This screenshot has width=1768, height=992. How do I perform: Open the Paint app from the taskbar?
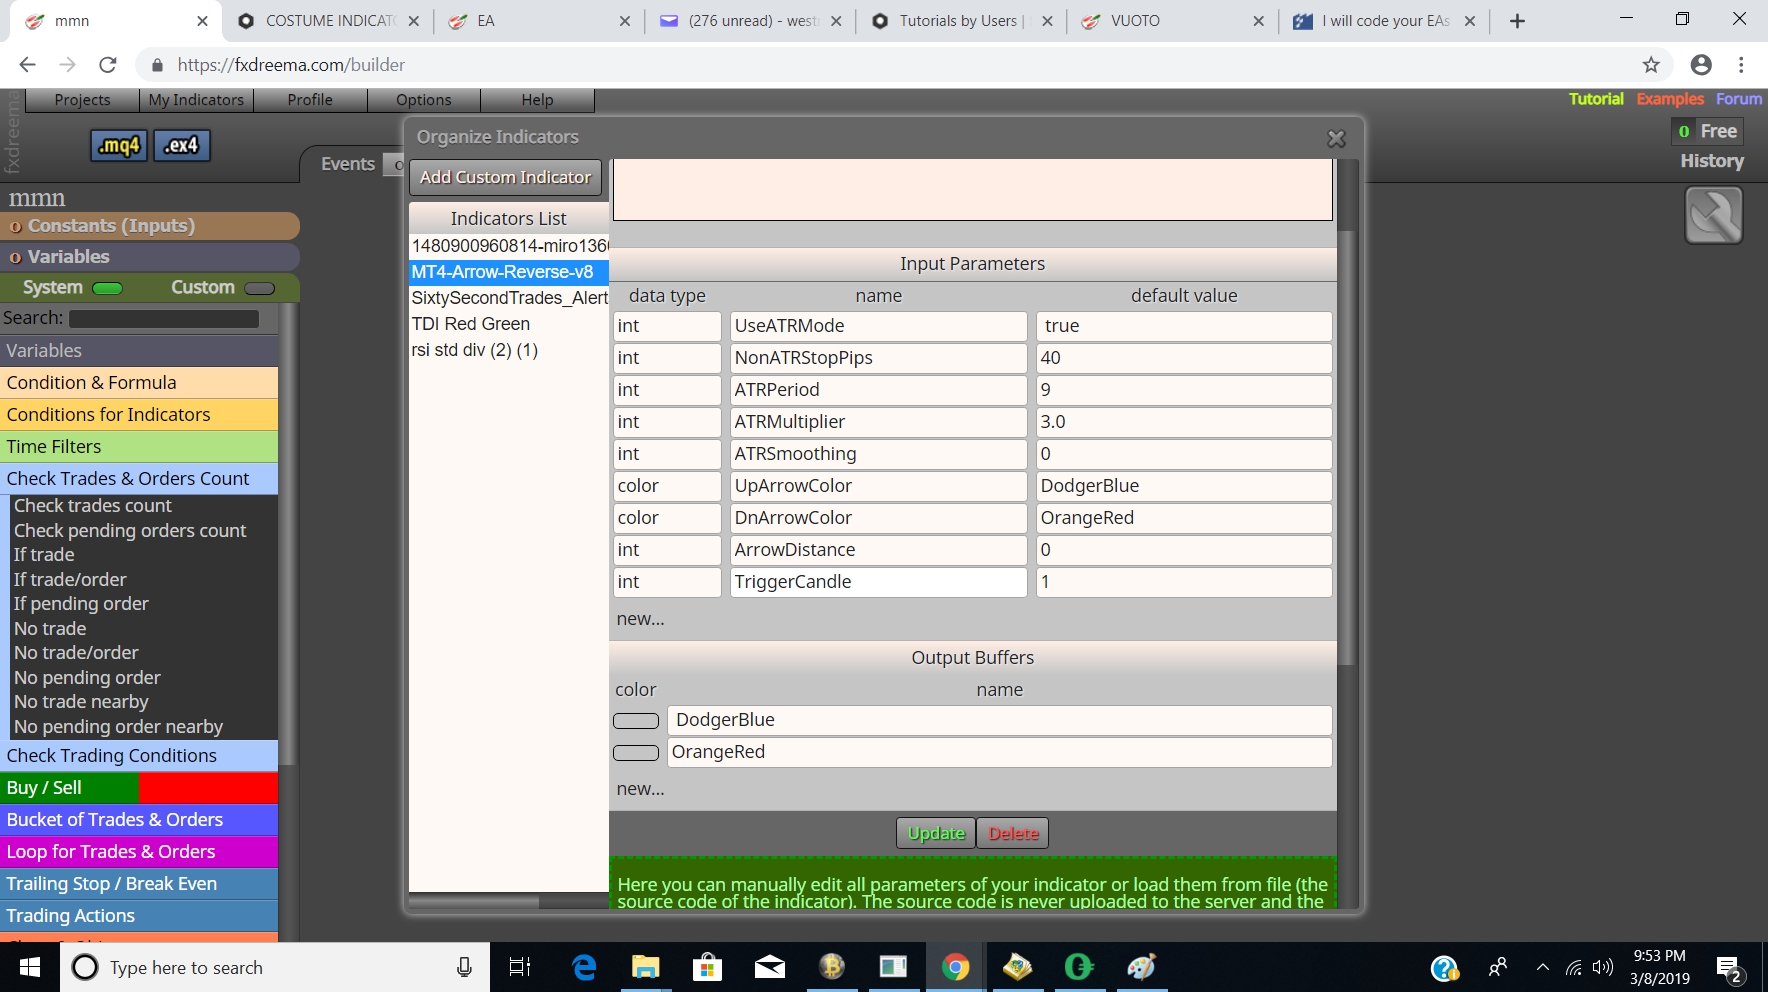pos(1141,967)
